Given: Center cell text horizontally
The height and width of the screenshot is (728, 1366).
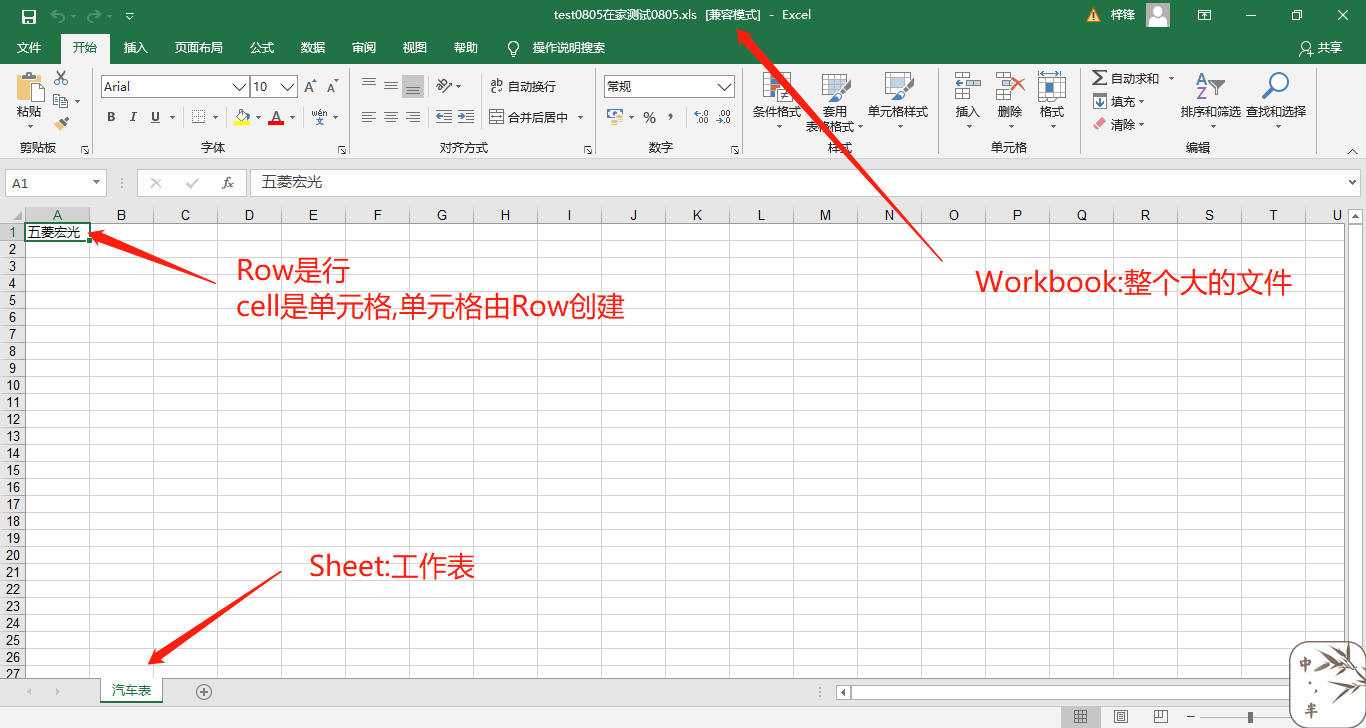Looking at the screenshot, I should click(x=391, y=117).
